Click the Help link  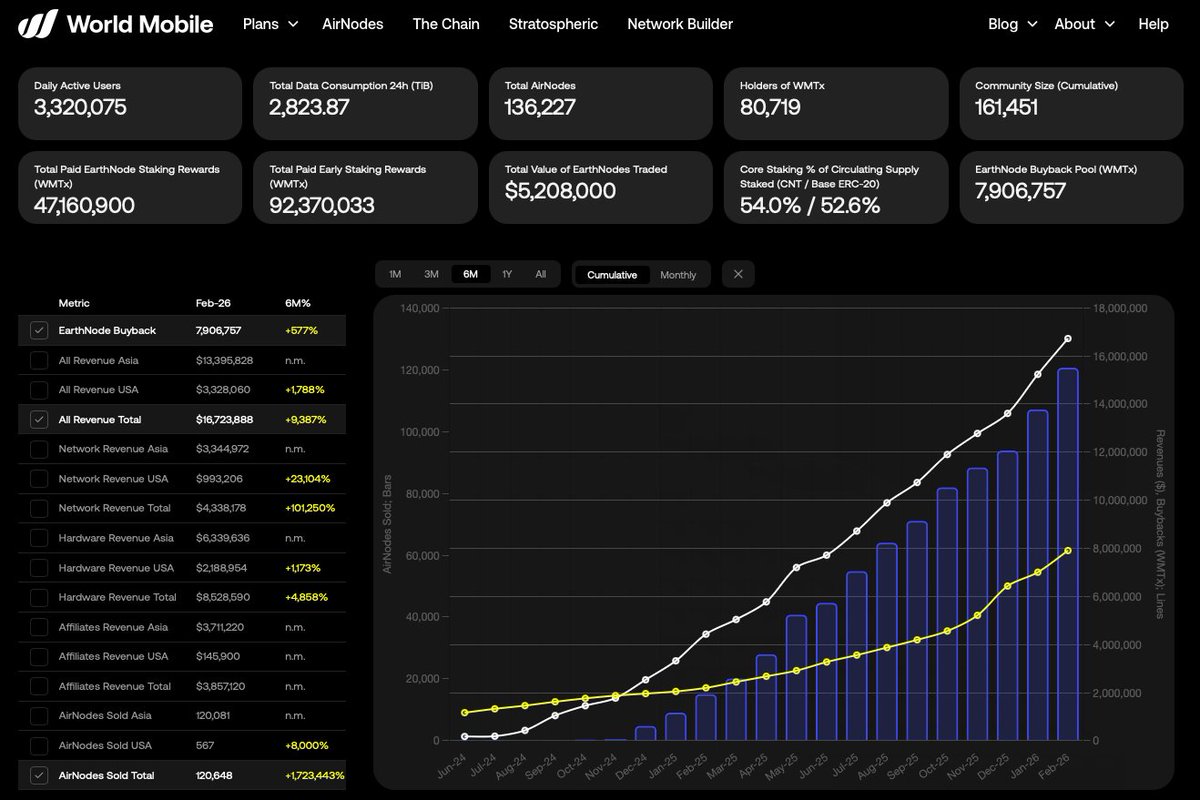click(x=1153, y=23)
